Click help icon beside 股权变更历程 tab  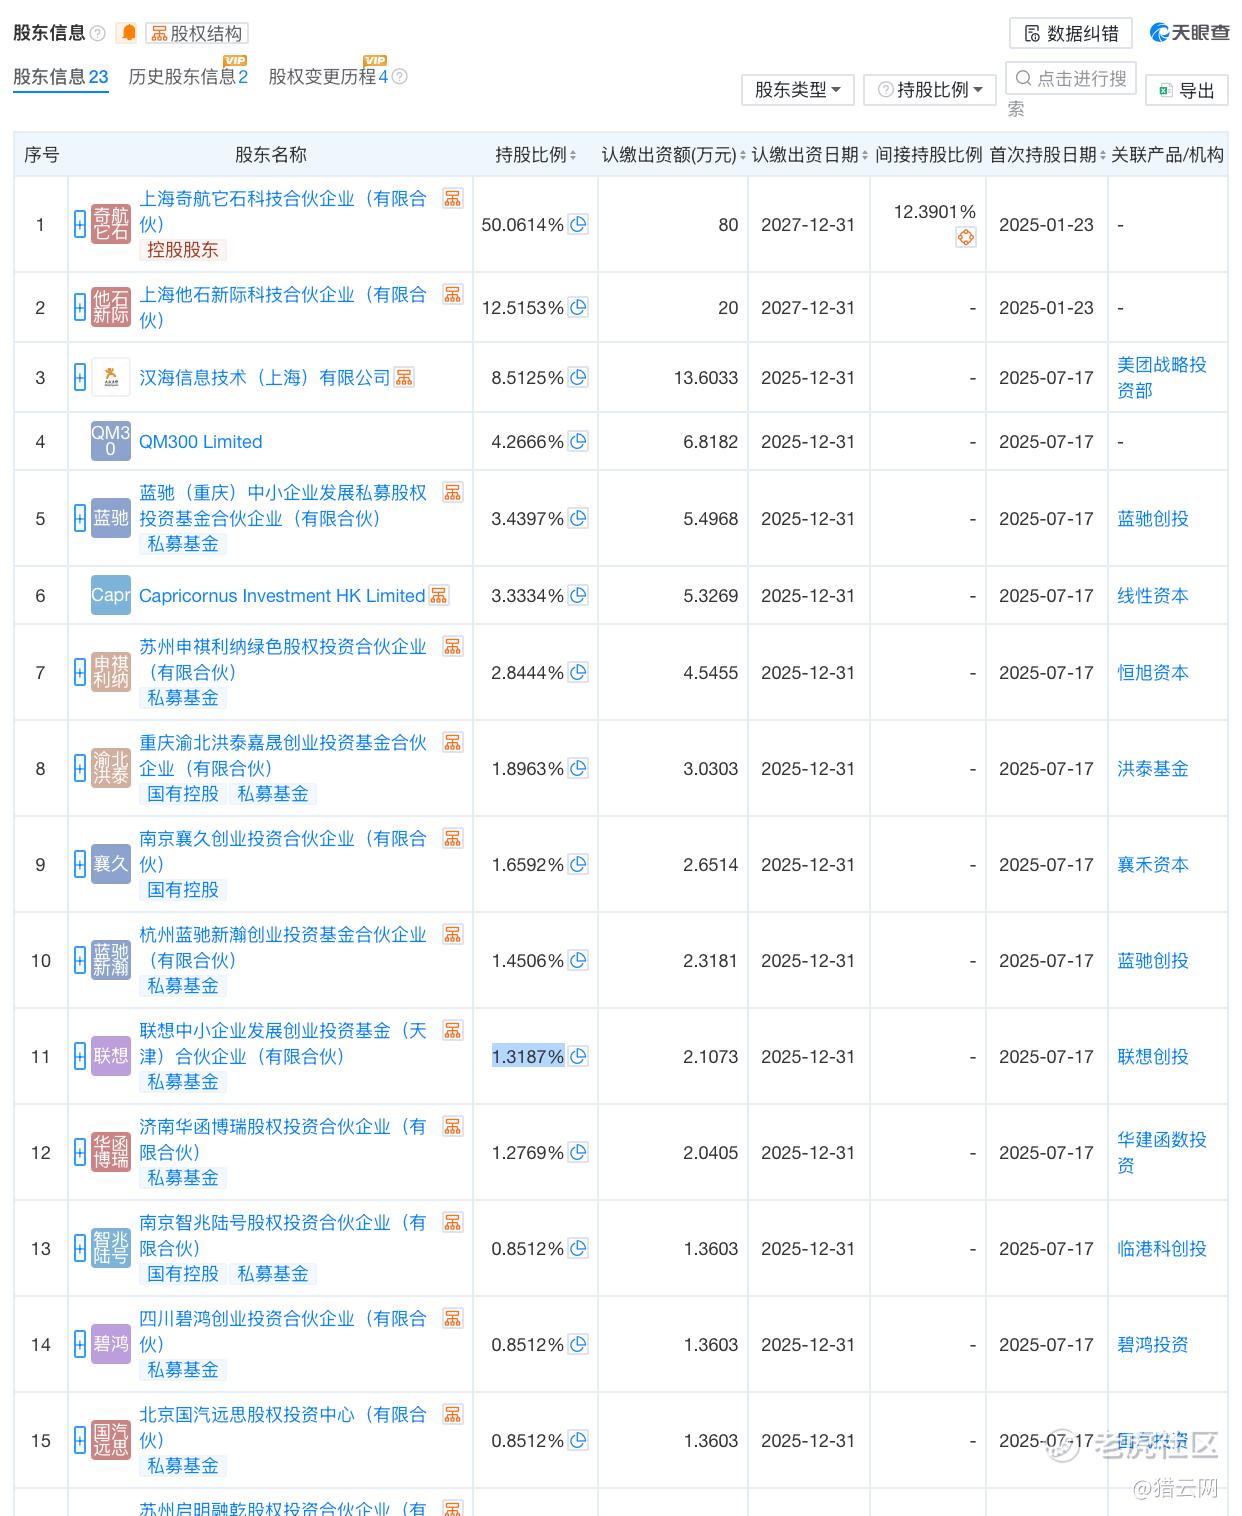coord(400,77)
